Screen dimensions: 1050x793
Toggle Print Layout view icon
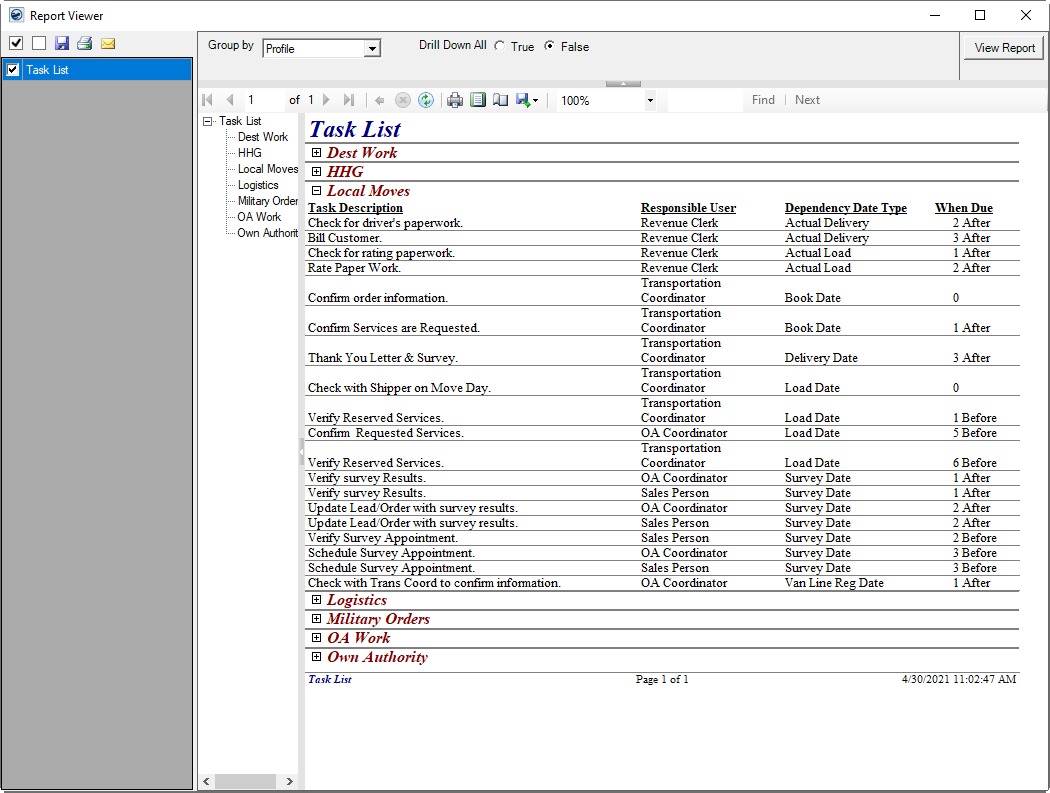point(478,100)
